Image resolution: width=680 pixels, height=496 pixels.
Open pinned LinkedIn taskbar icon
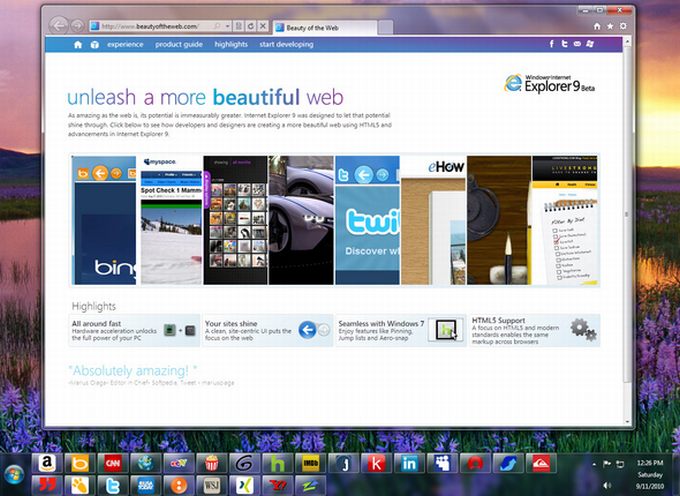pyautogui.click(x=409, y=464)
